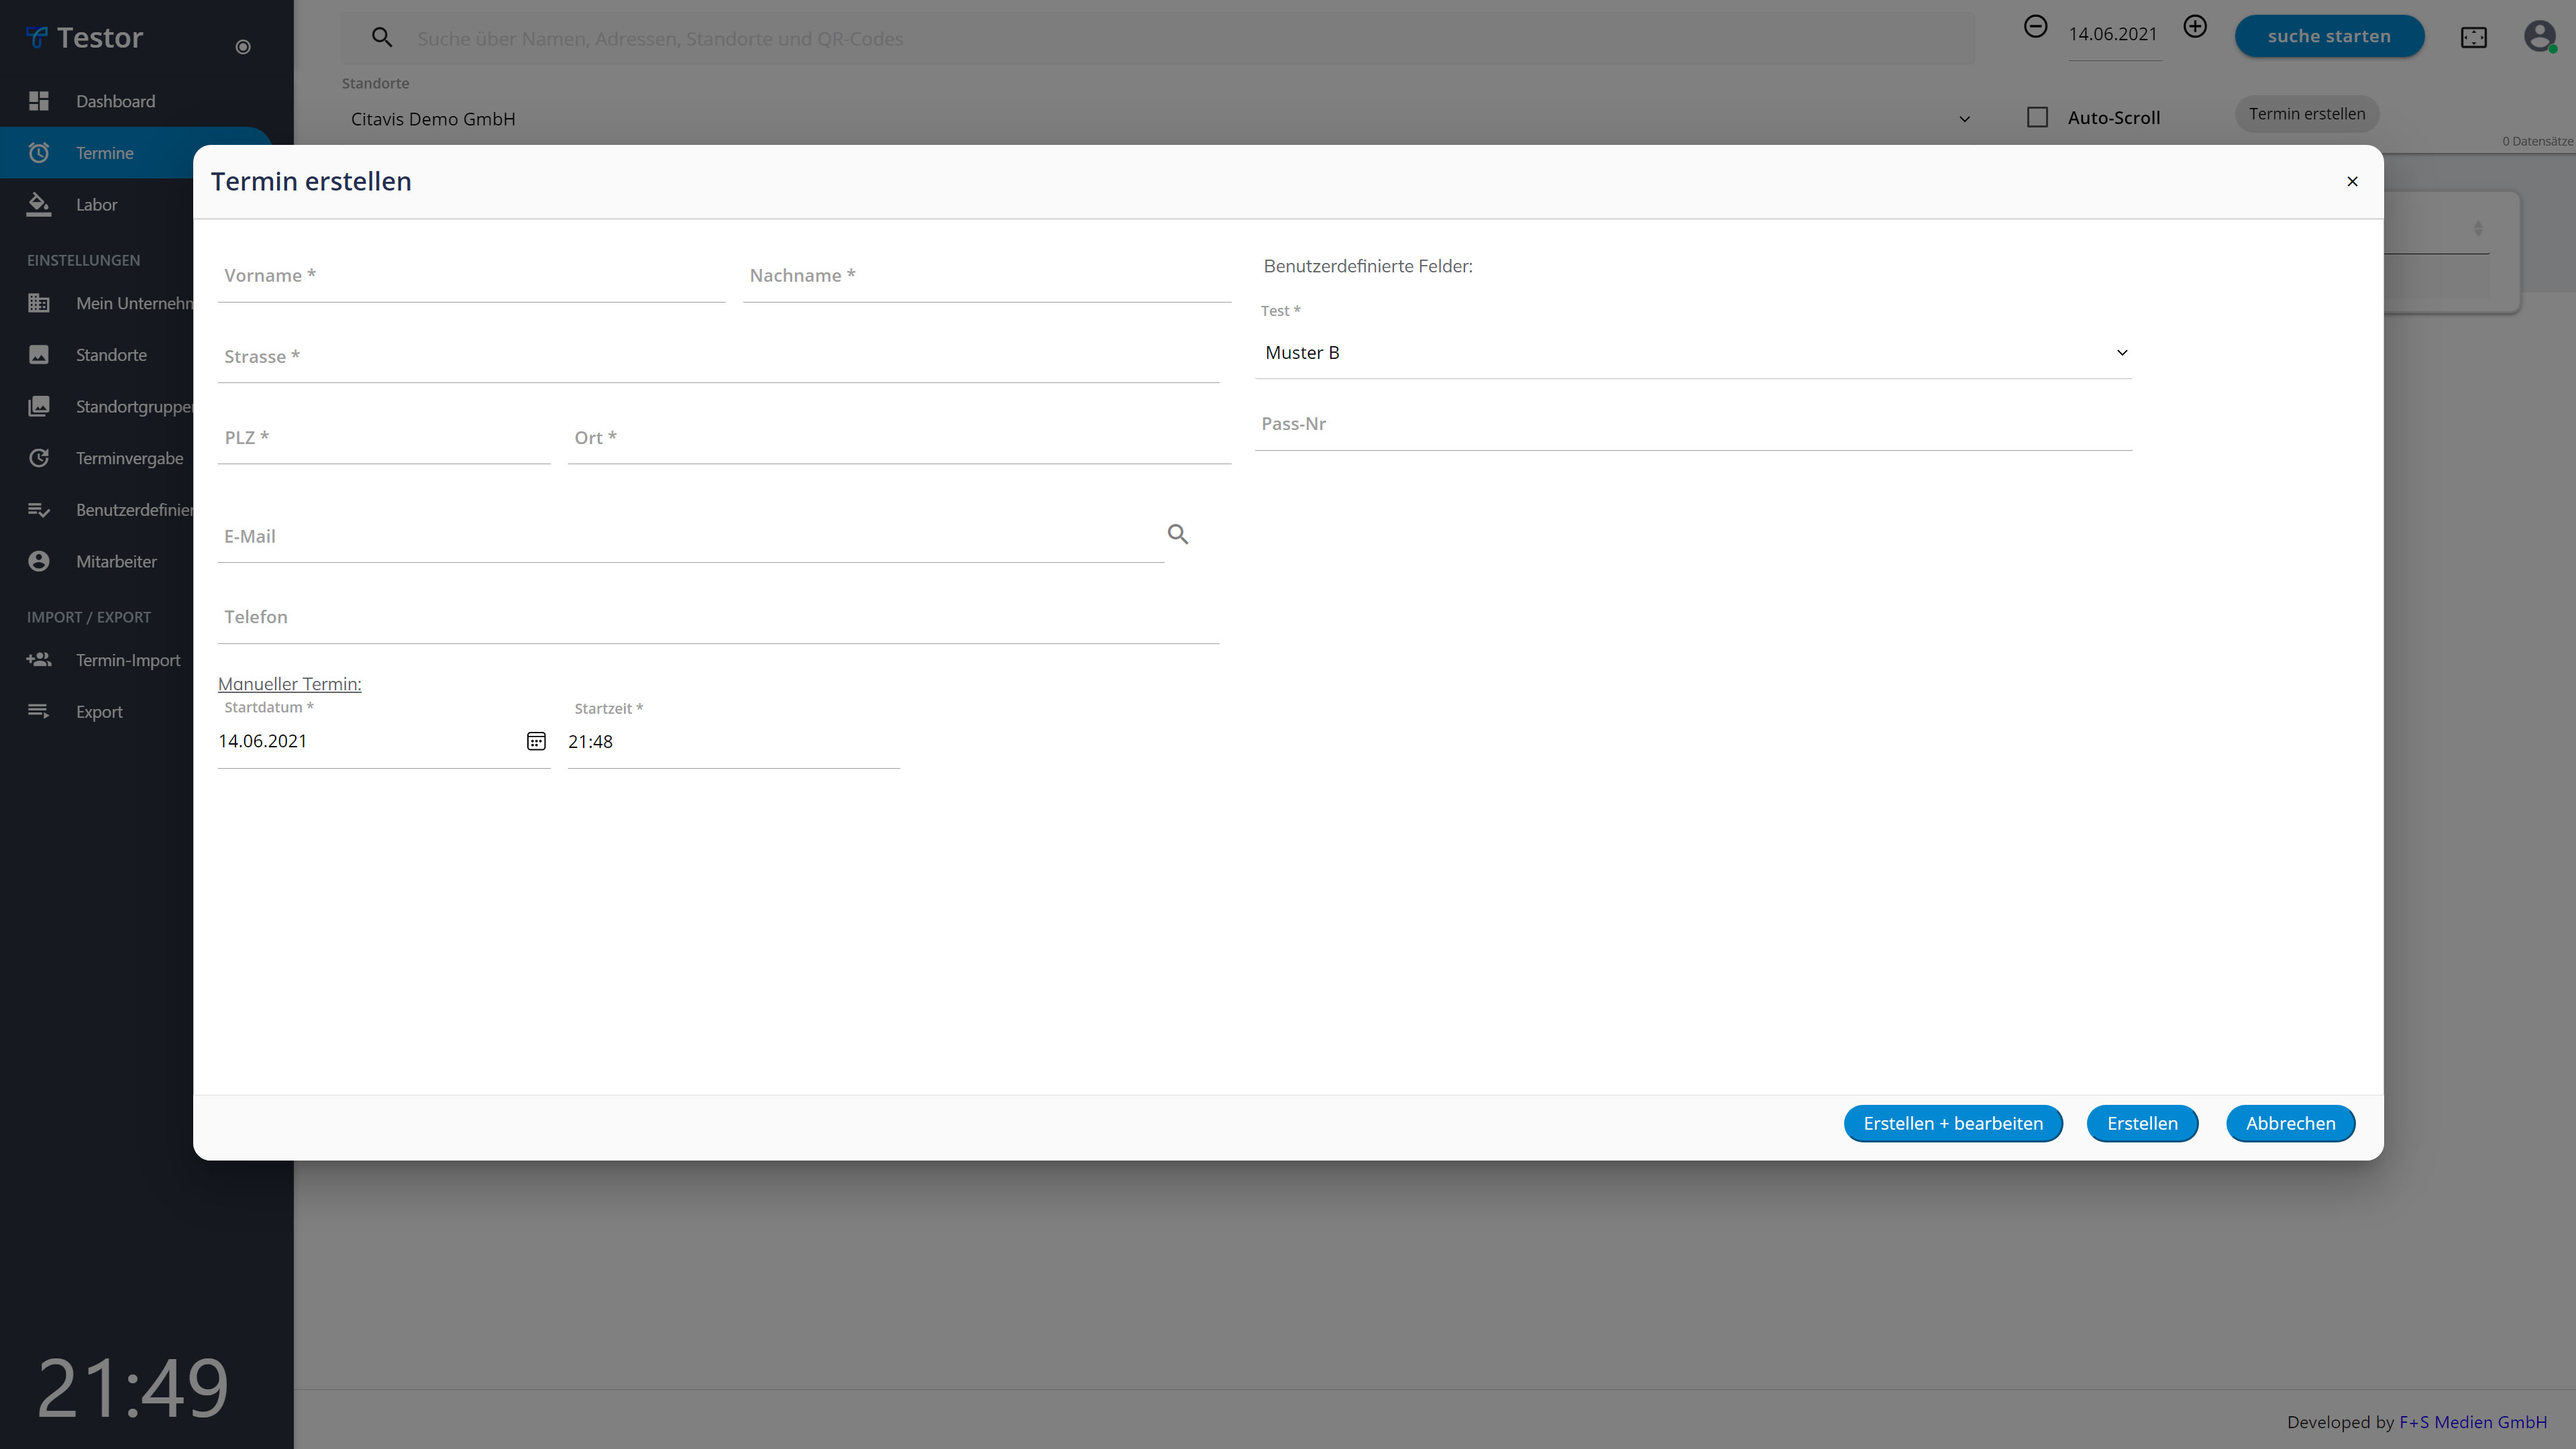Open Termin-Import in the sidebar

(x=128, y=660)
